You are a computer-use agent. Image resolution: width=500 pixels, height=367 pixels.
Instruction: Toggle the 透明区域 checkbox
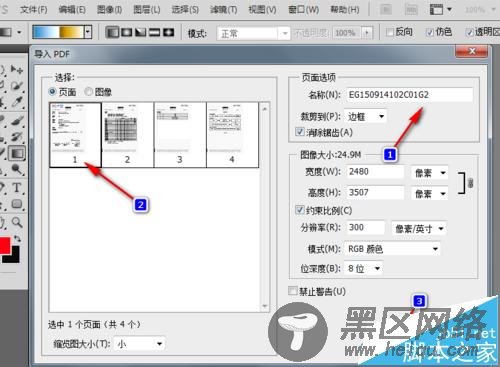tap(469, 32)
